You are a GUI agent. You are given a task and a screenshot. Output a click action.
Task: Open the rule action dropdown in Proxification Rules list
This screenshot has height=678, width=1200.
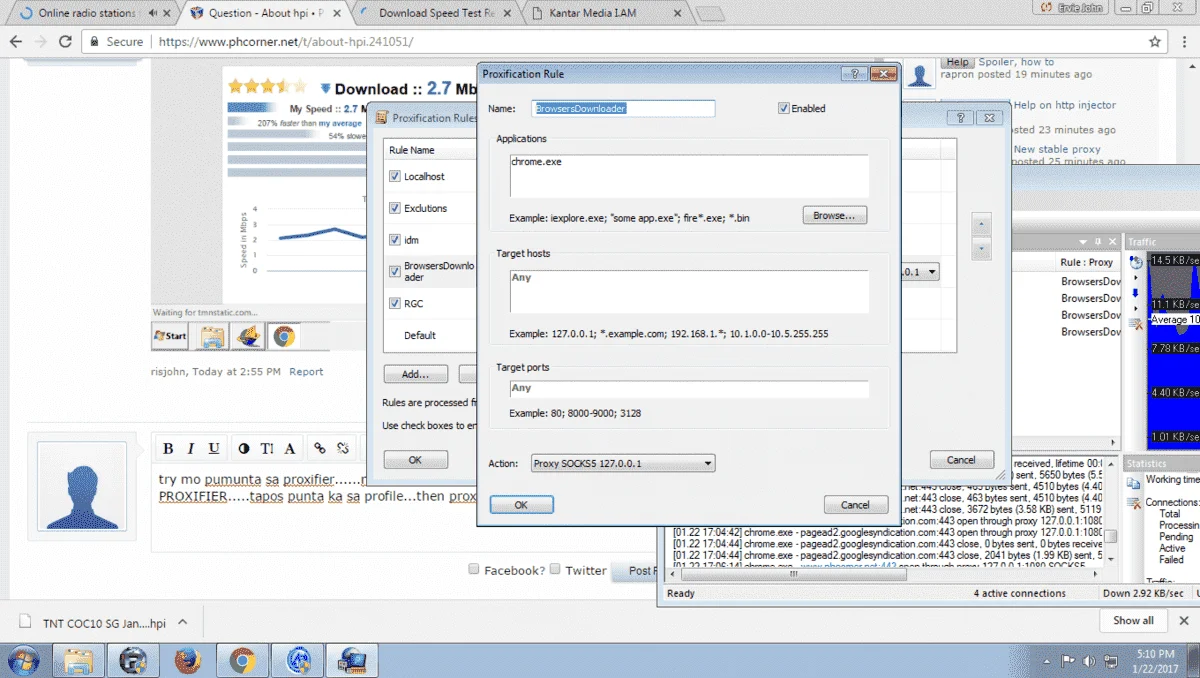(933, 272)
